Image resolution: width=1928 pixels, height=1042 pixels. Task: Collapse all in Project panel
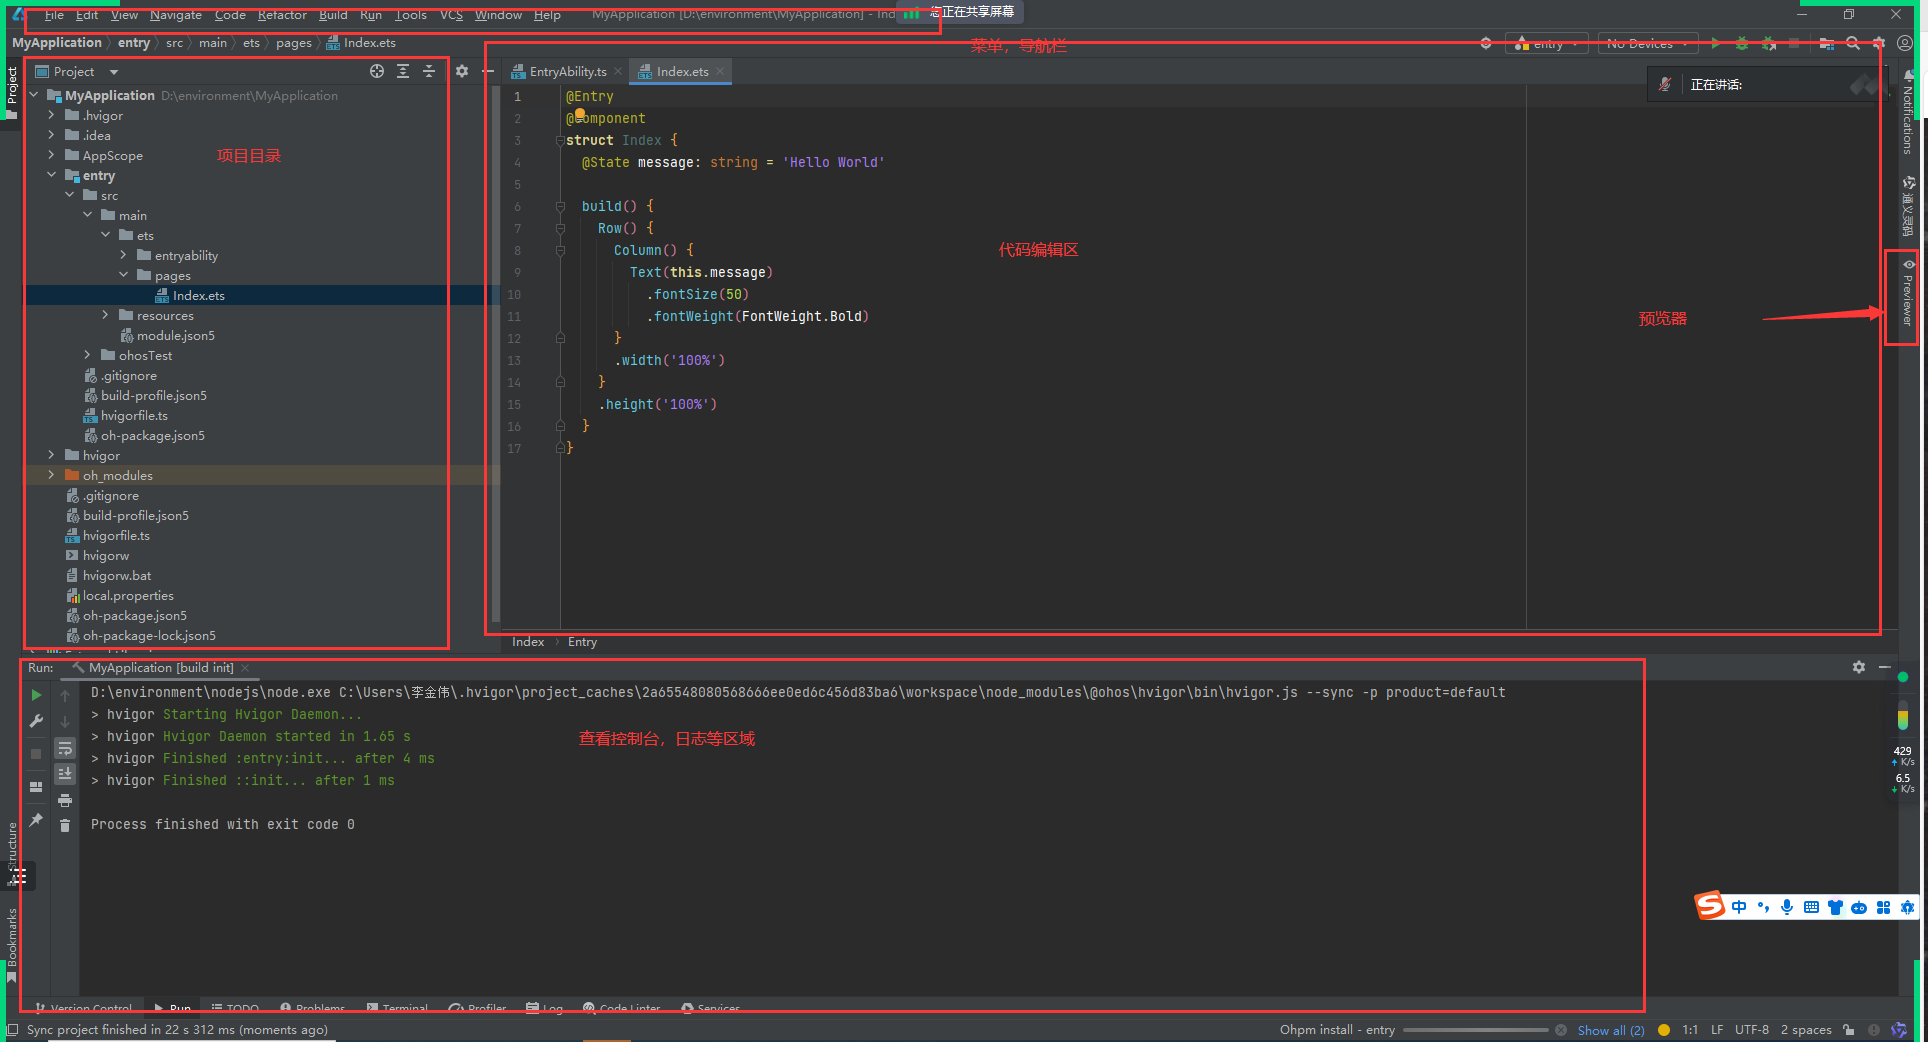click(429, 71)
